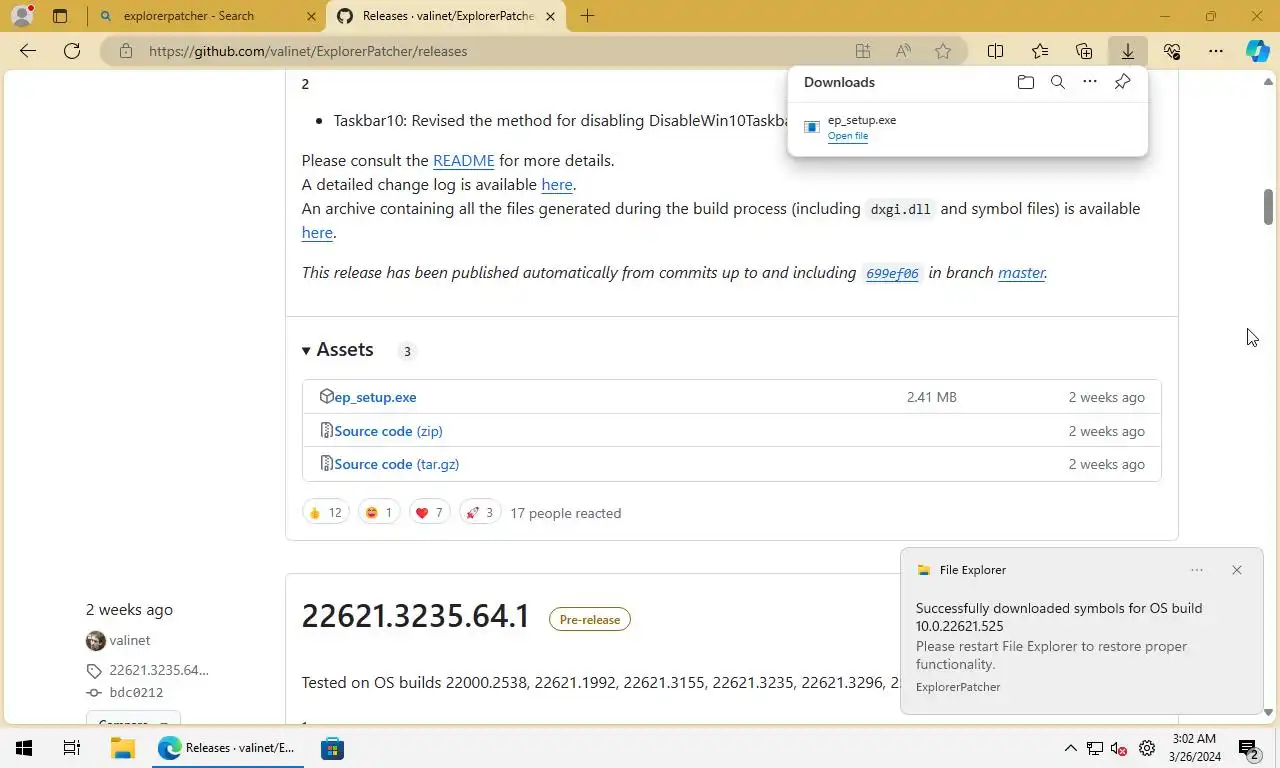1280x768 pixels.
Task: Add this page to favorites star
Action: [943, 51]
